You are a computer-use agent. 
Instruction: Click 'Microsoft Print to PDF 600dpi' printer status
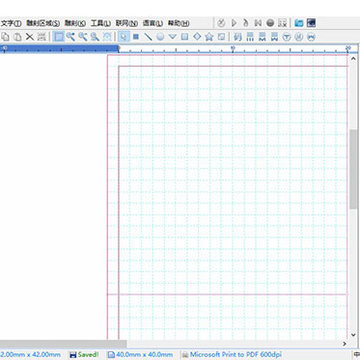tap(232, 354)
